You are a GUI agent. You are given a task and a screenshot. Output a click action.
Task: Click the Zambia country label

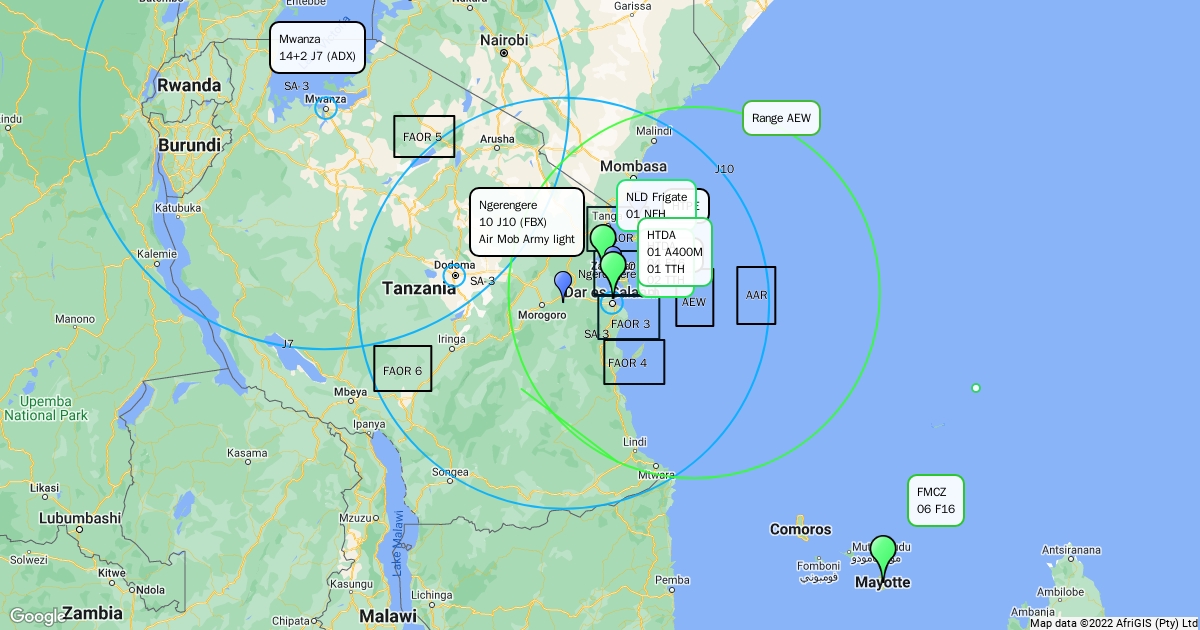coord(93,613)
